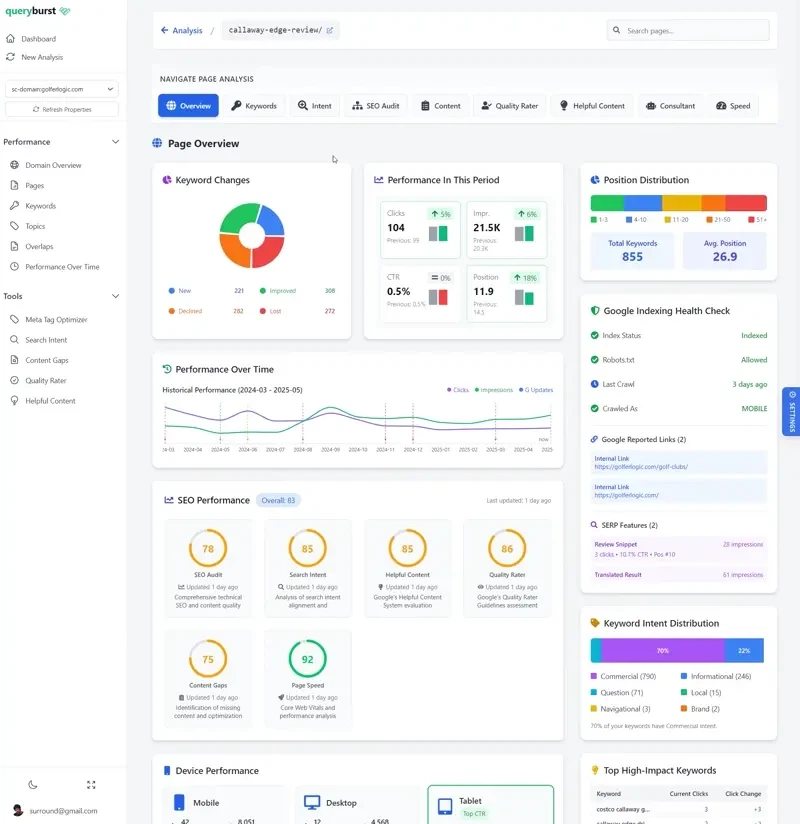Click the Domain Overview globe icon
The image size is (800, 824).
pyautogui.click(x=14, y=165)
